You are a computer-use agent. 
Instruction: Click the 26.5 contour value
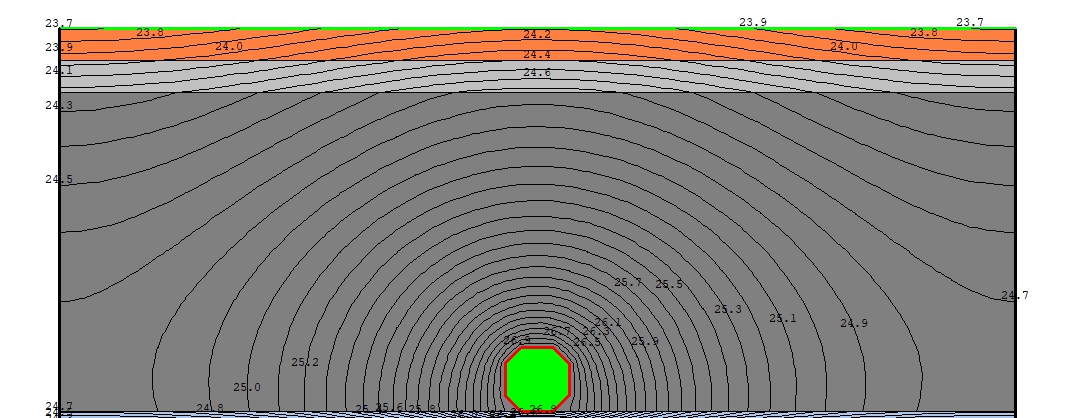point(587,342)
